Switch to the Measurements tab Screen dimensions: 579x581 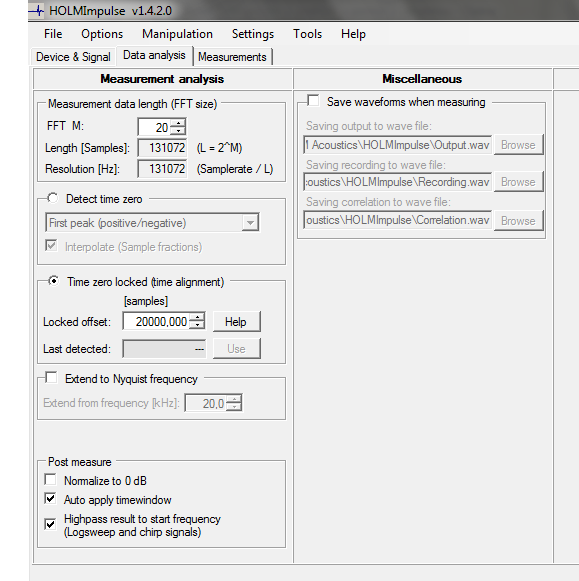[x=232, y=57]
